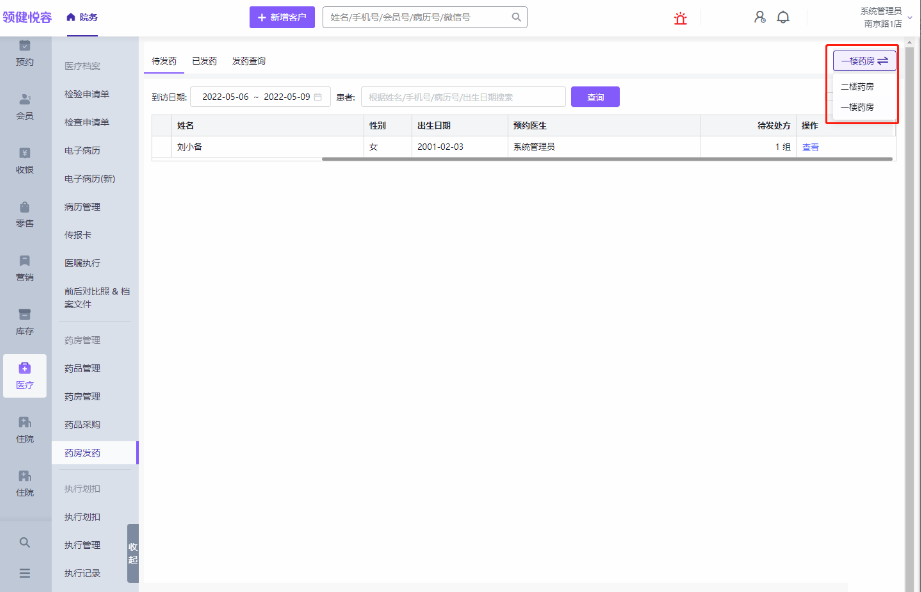Click the search magnifier in top search box

click(x=516, y=17)
